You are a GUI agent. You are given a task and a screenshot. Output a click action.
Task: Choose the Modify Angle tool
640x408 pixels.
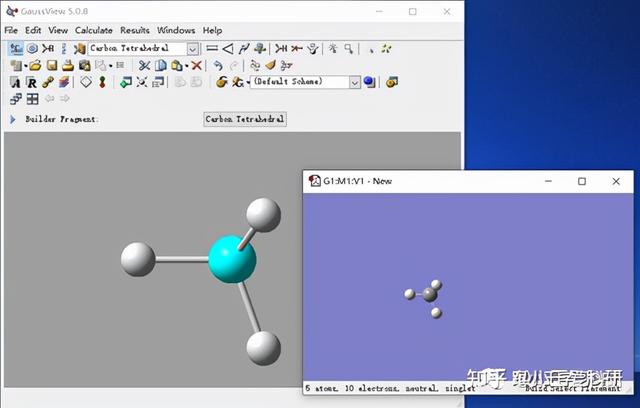click(228, 49)
